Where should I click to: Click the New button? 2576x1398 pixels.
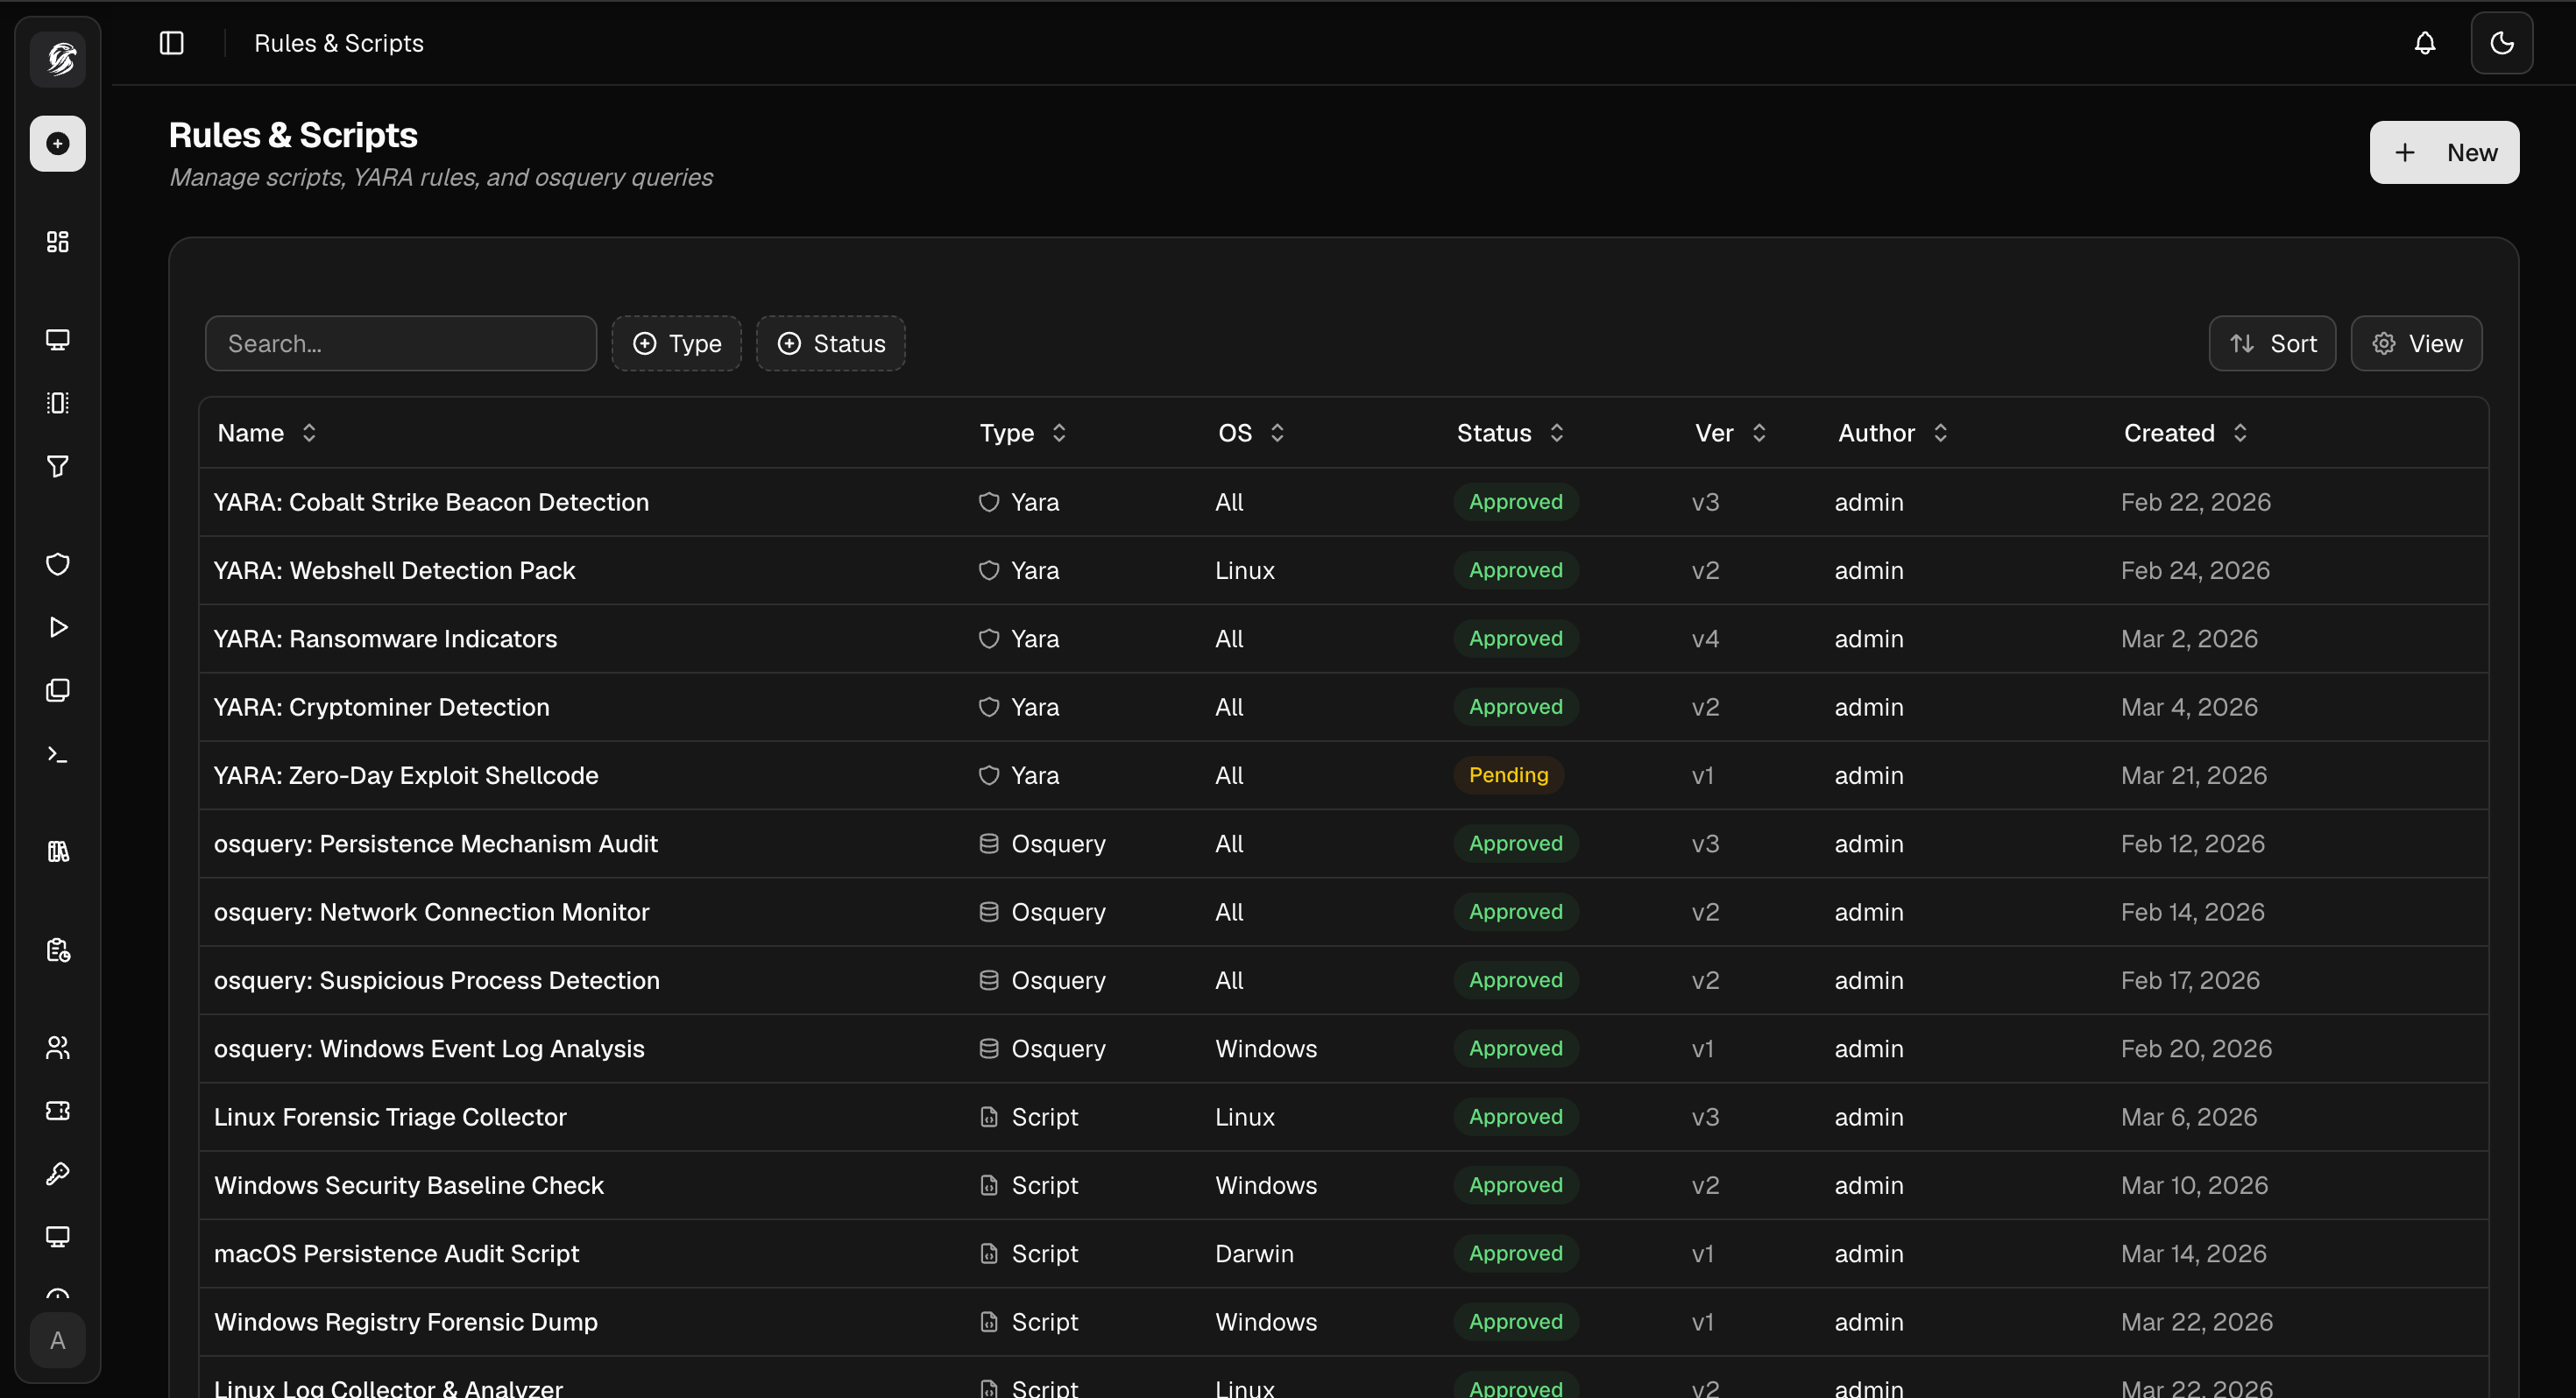tap(2443, 153)
